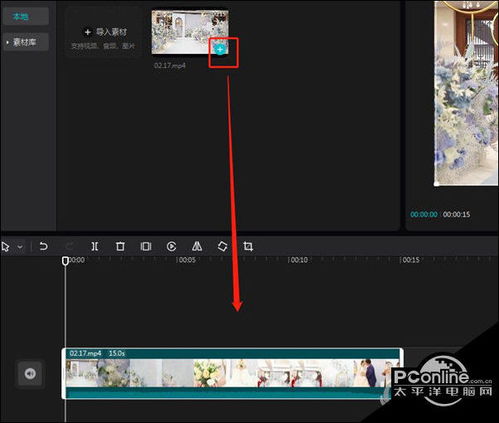
Task: Click the undo arrow icon
Action: coord(43,247)
